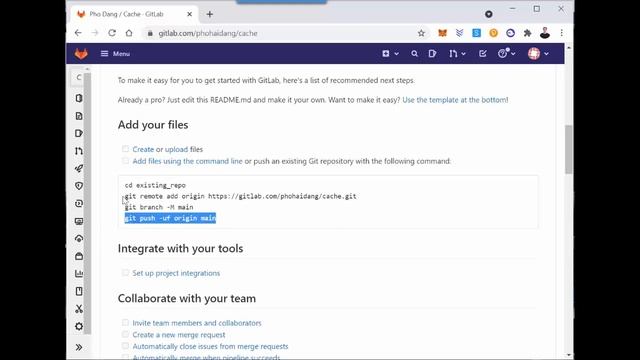640x360 pixels.
Task: Open CI/CD rocket sidebar icon
Action: pyautogui.click(x=79, y=168)
